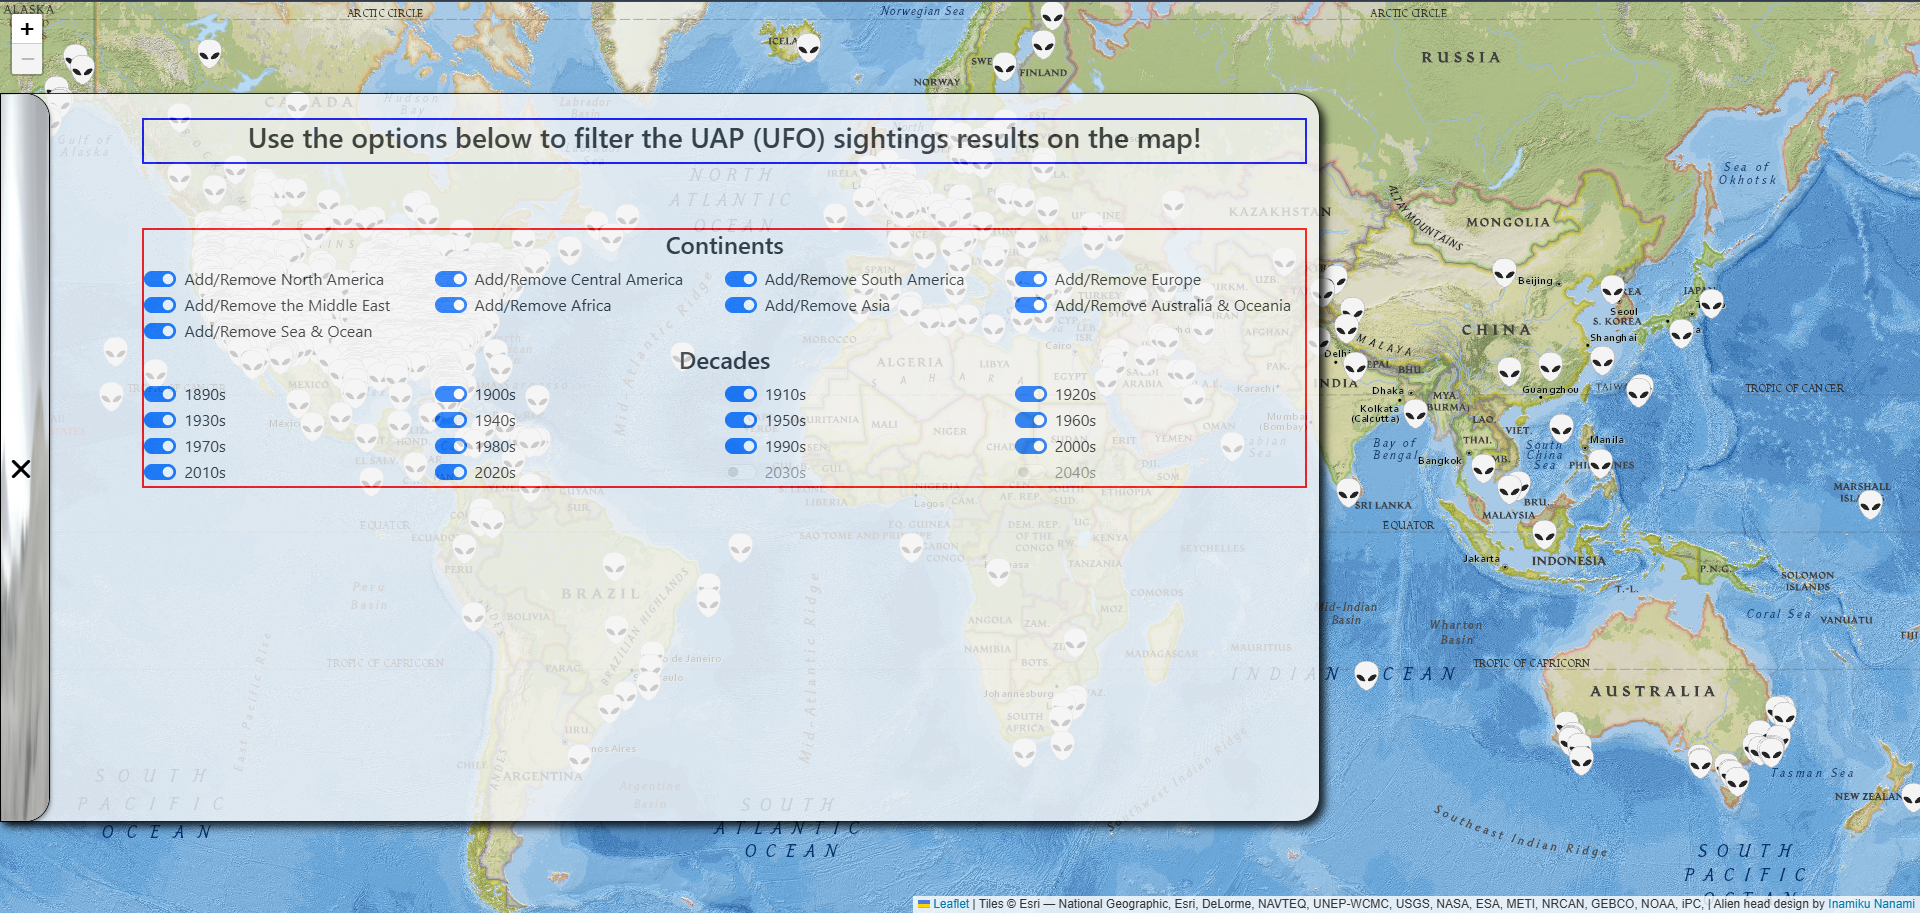Switch off the 1940s decade

[451, 421]
